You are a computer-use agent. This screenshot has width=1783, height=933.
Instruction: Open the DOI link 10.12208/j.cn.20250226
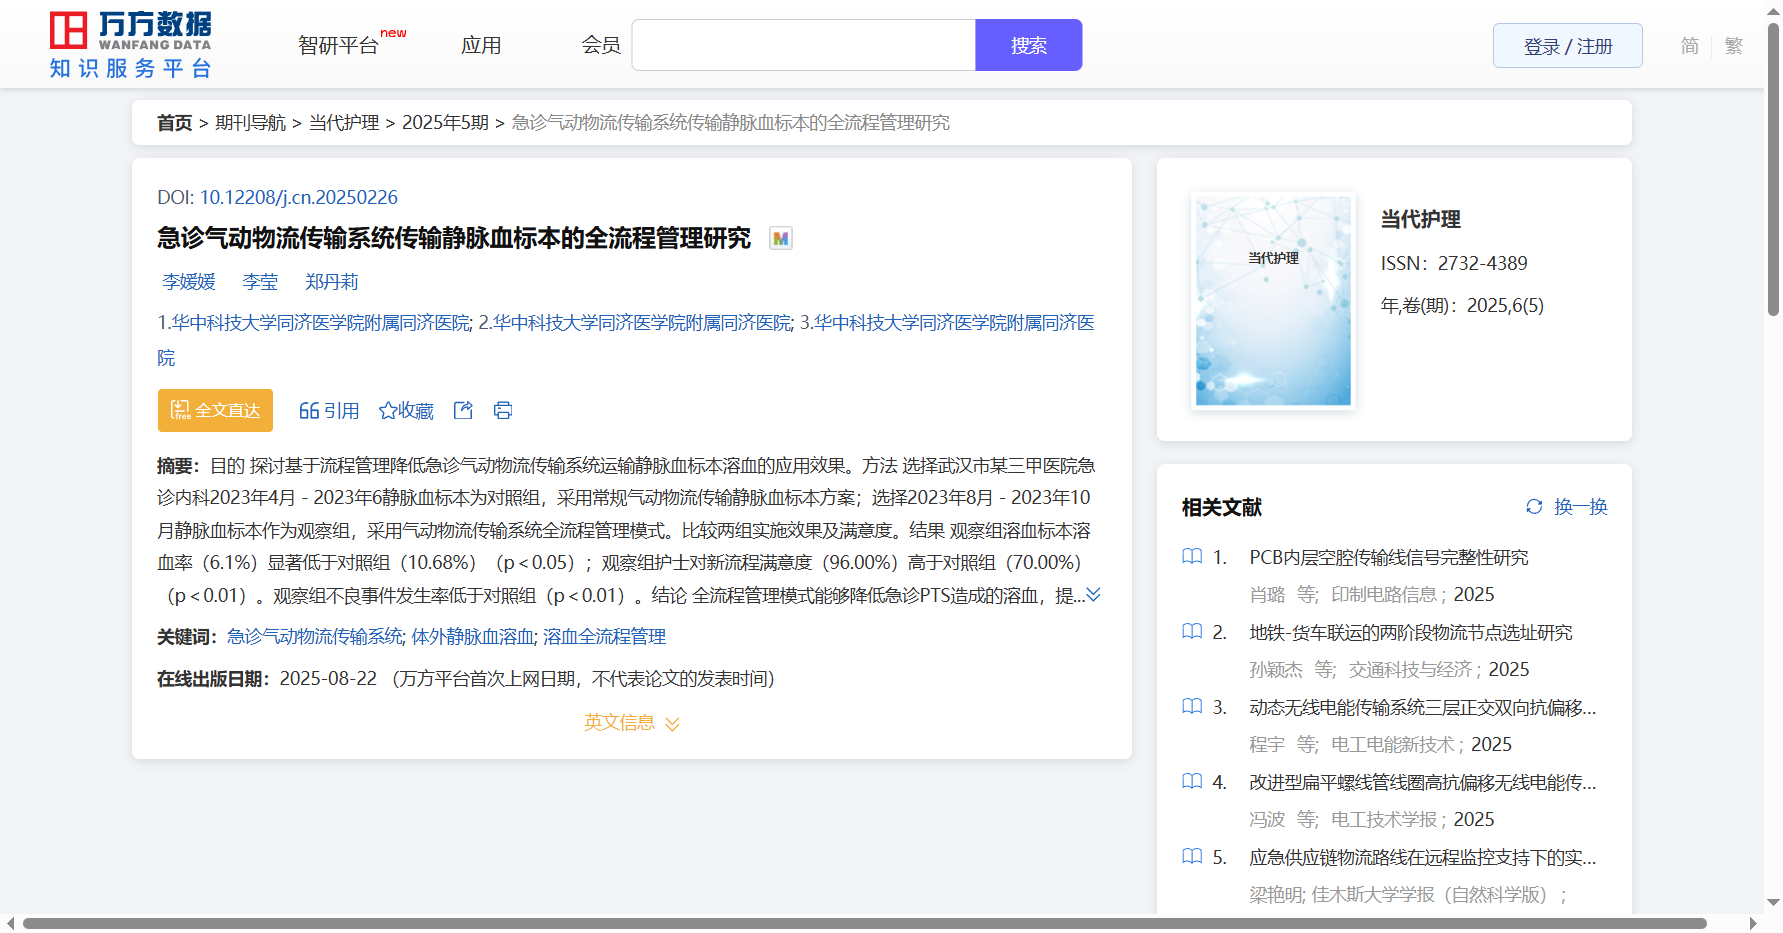pyautogui.click(x=298, y=197)
